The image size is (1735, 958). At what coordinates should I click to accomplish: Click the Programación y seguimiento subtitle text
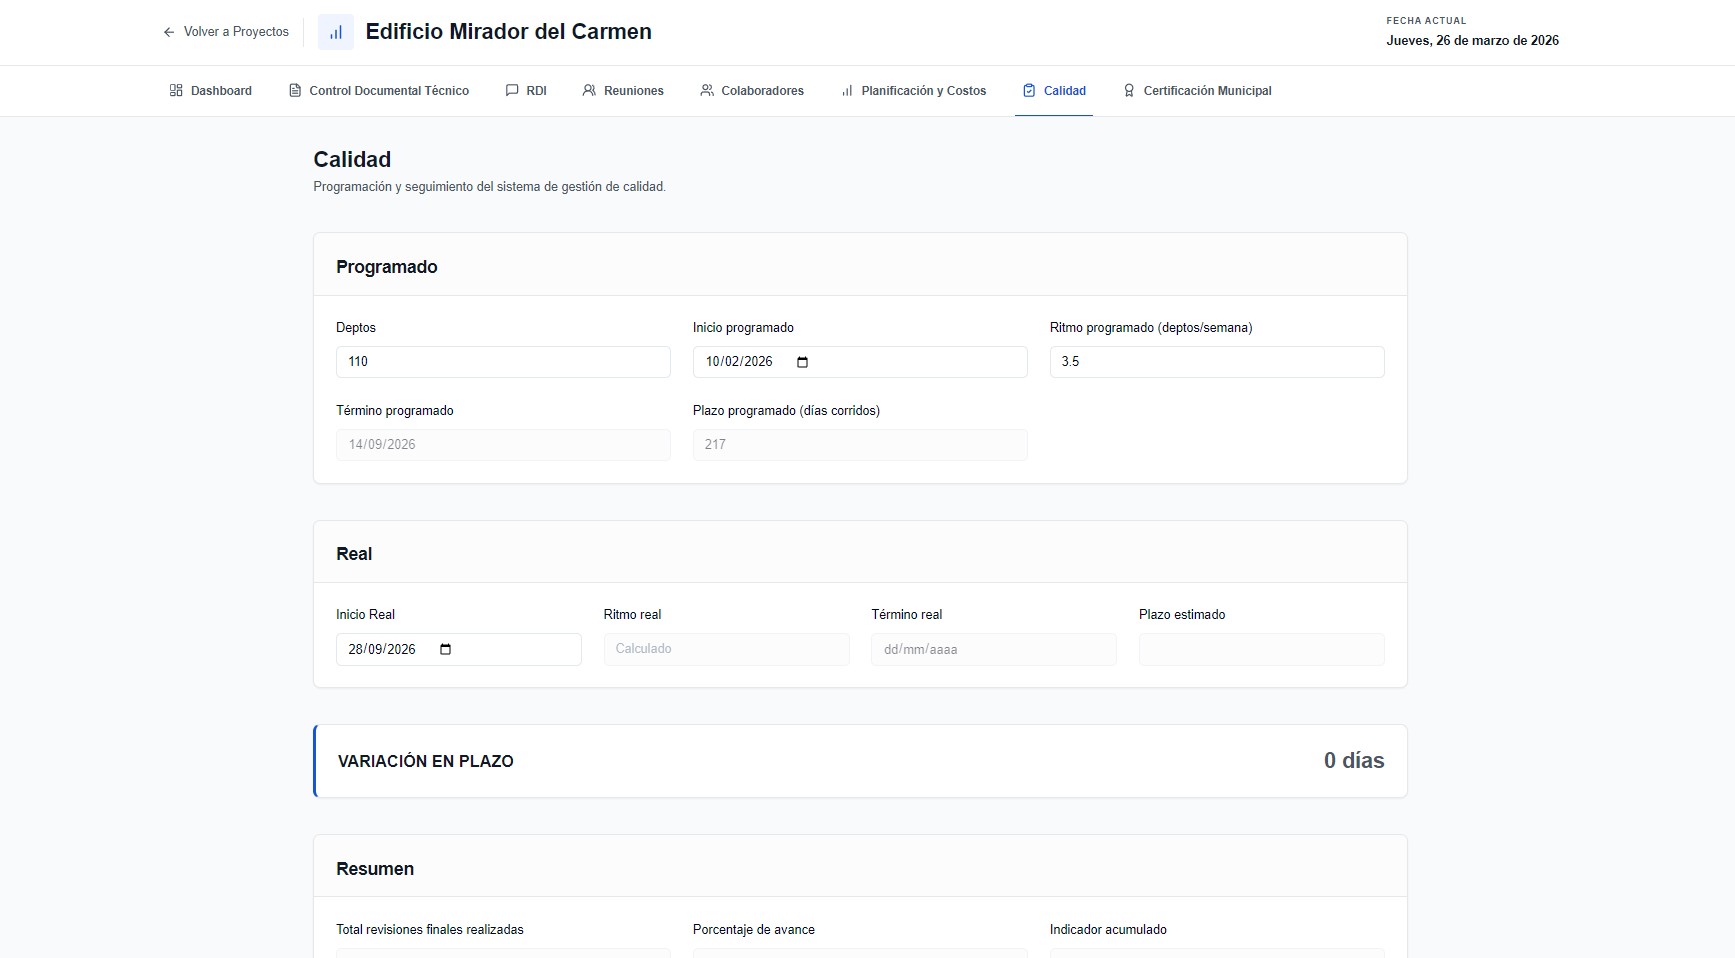coord(490,187)
